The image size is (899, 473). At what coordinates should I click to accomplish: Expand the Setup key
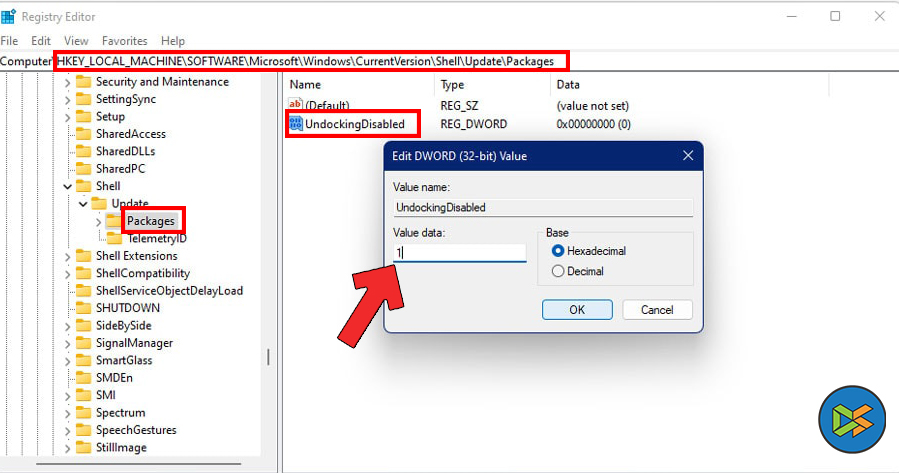67,118
